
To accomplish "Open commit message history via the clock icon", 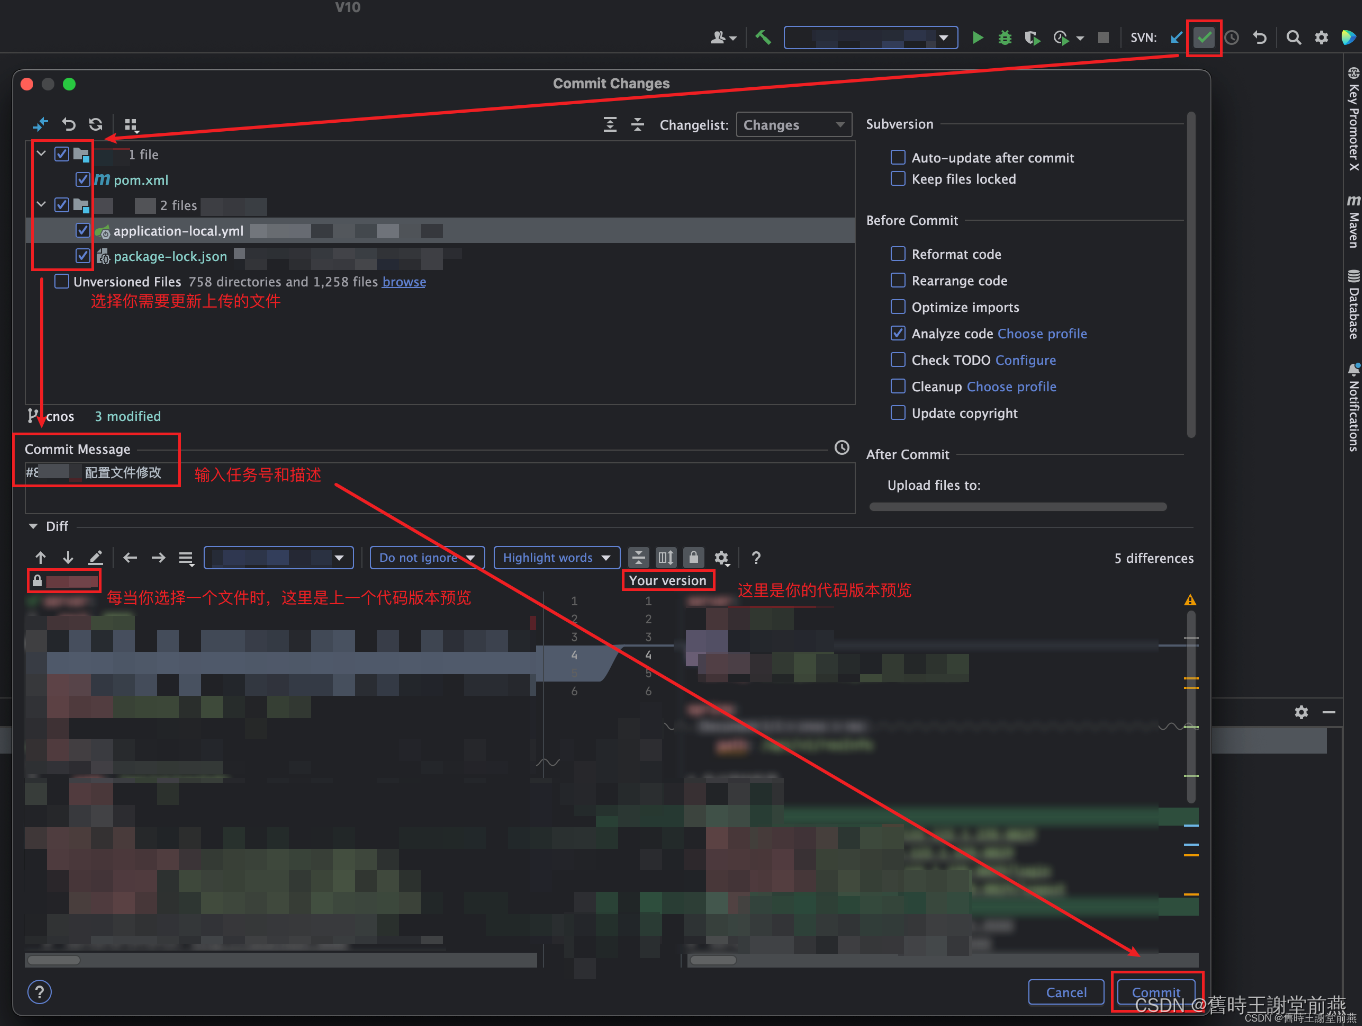I will (841, 447).
